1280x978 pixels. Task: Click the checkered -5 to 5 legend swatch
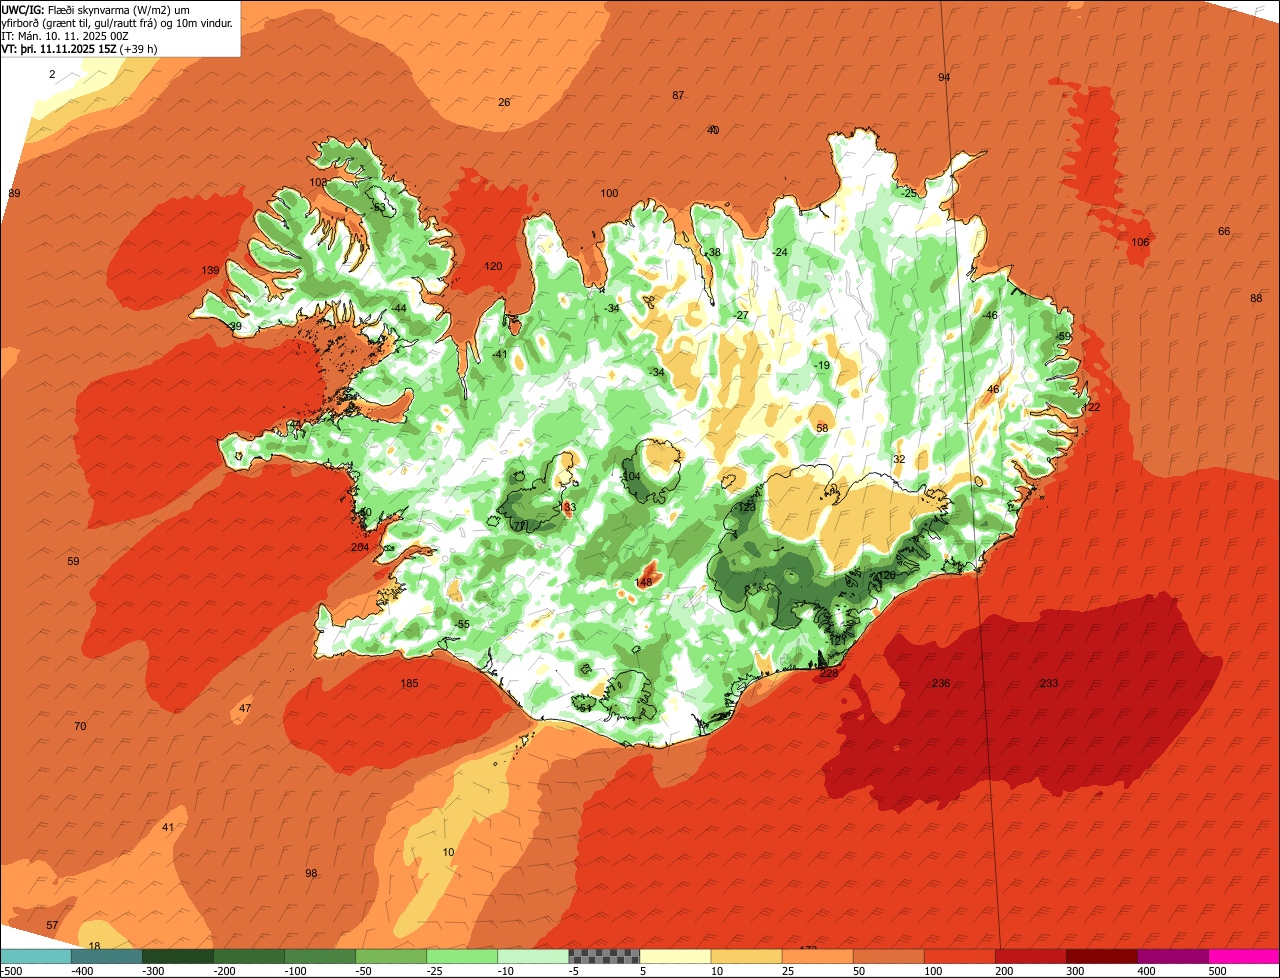click(604, 956)
